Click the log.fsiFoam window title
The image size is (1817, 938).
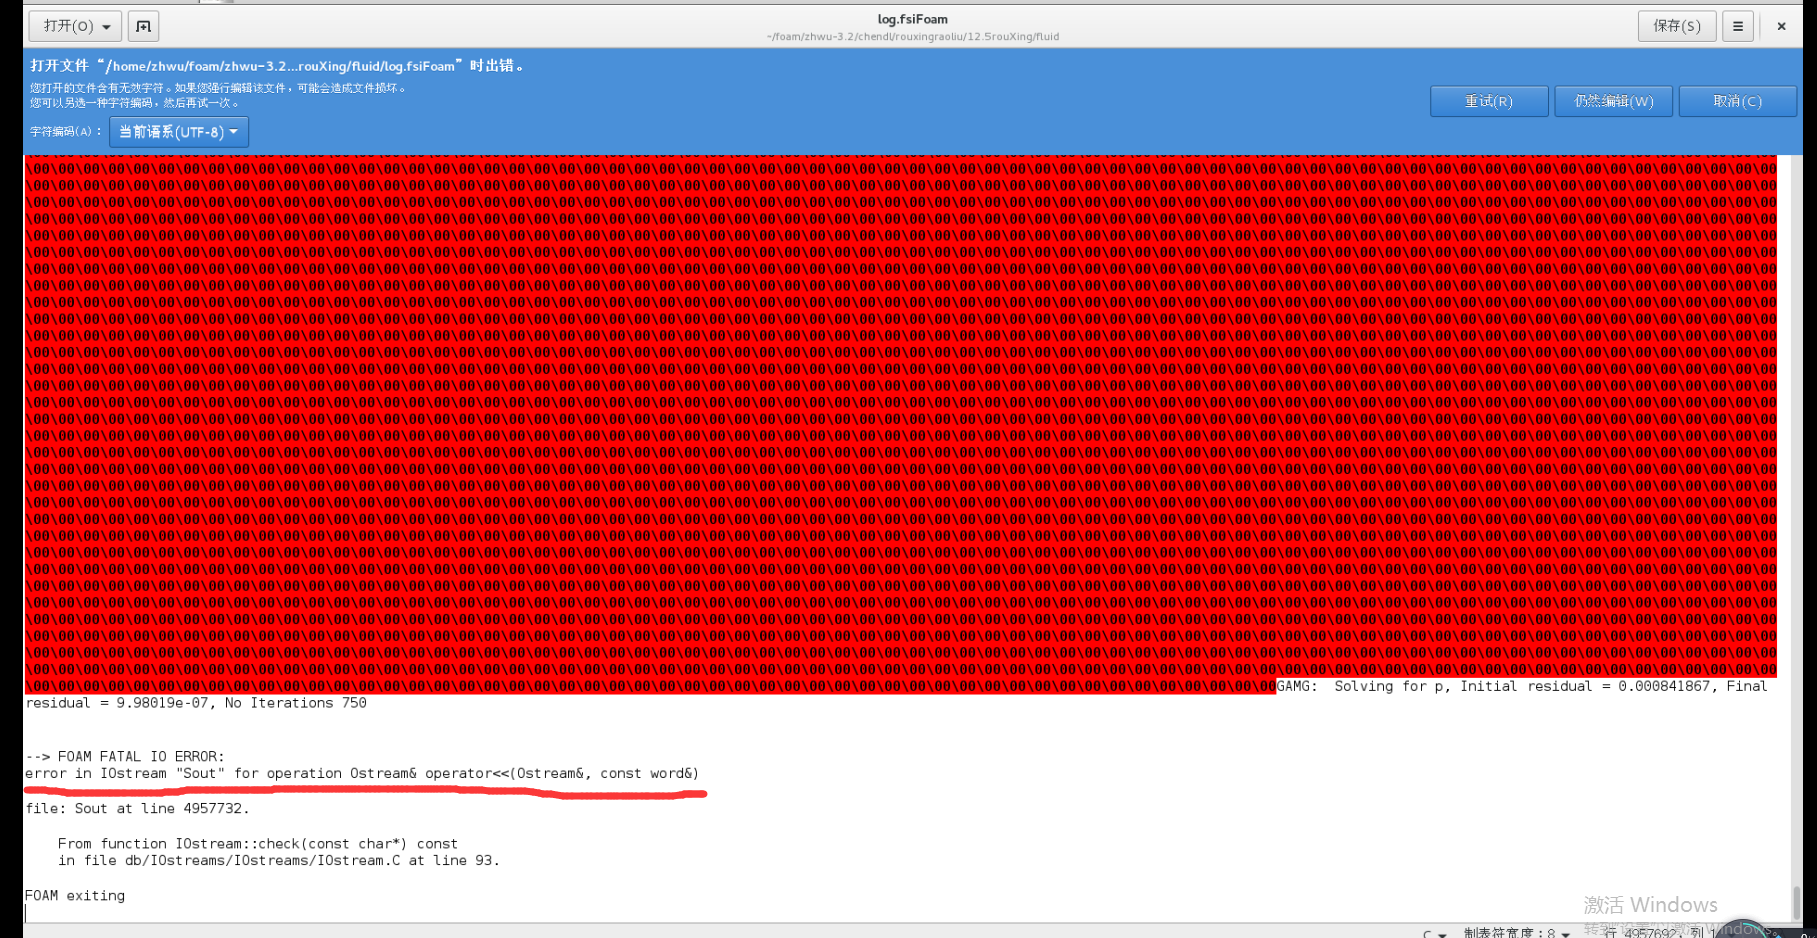click(x=912, y=19)
